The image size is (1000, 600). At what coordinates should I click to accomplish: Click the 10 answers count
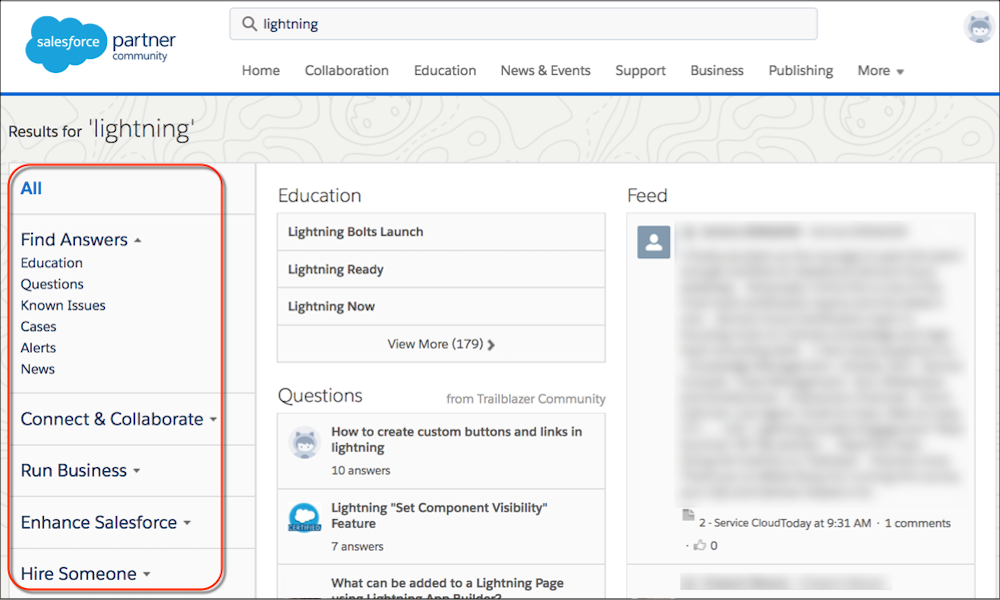coord(360,471)
